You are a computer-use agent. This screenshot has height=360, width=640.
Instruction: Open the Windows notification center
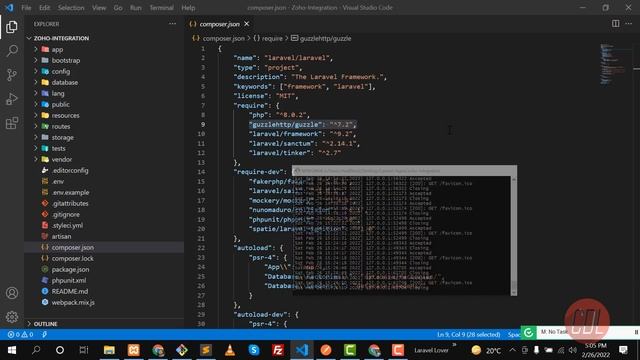click(x=623, y=350)
